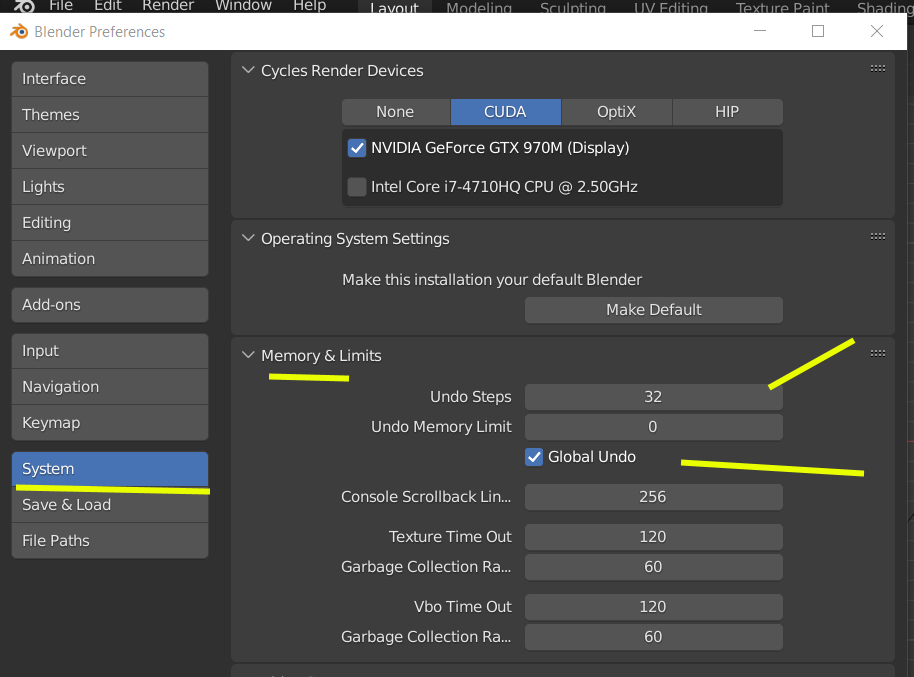Viewport: 914px width, 677px height.
Task: Click drag-handle dots on Operating System Settings panel
Action: point(878,237)
